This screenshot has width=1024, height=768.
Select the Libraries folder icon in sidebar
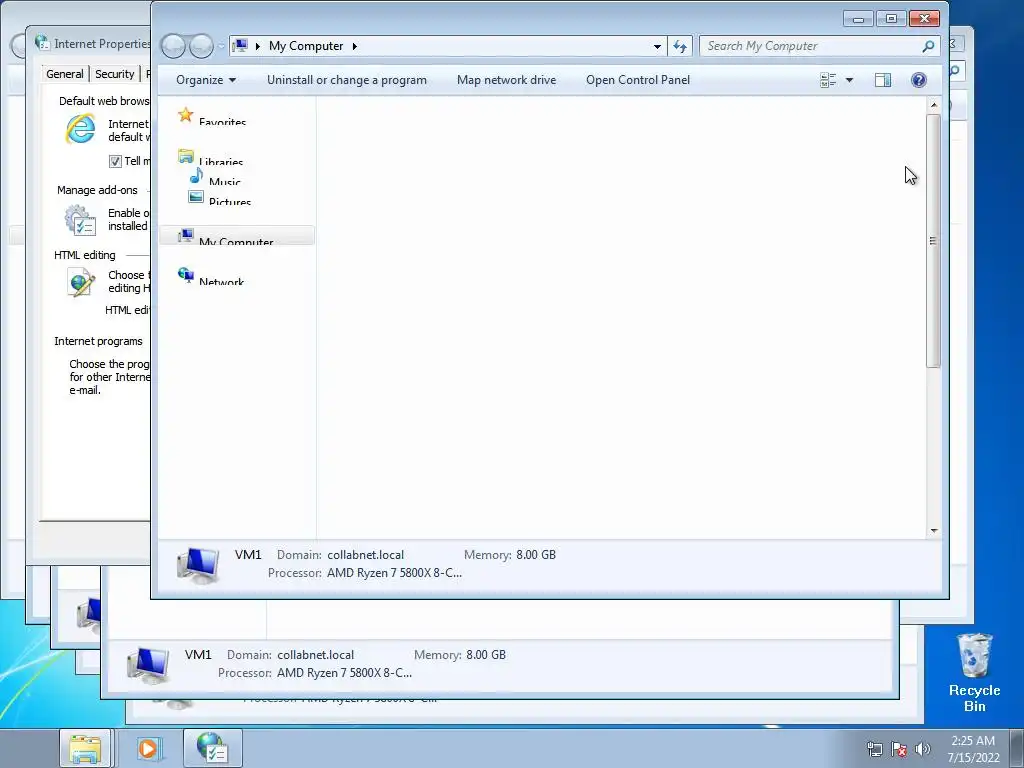pyautogui.click(x=185, y=156)
